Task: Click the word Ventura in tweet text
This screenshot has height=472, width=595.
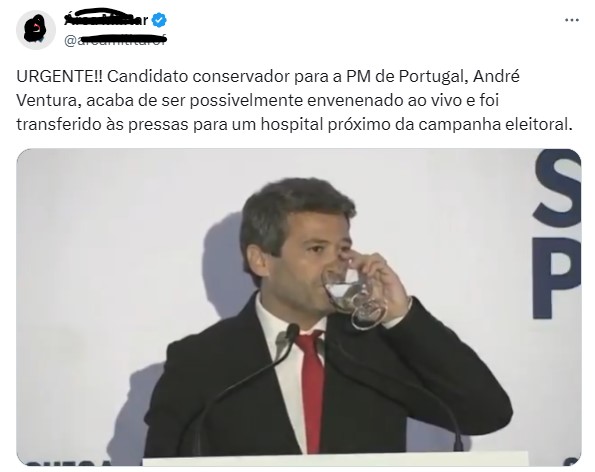Action: [x=49, y=101]
